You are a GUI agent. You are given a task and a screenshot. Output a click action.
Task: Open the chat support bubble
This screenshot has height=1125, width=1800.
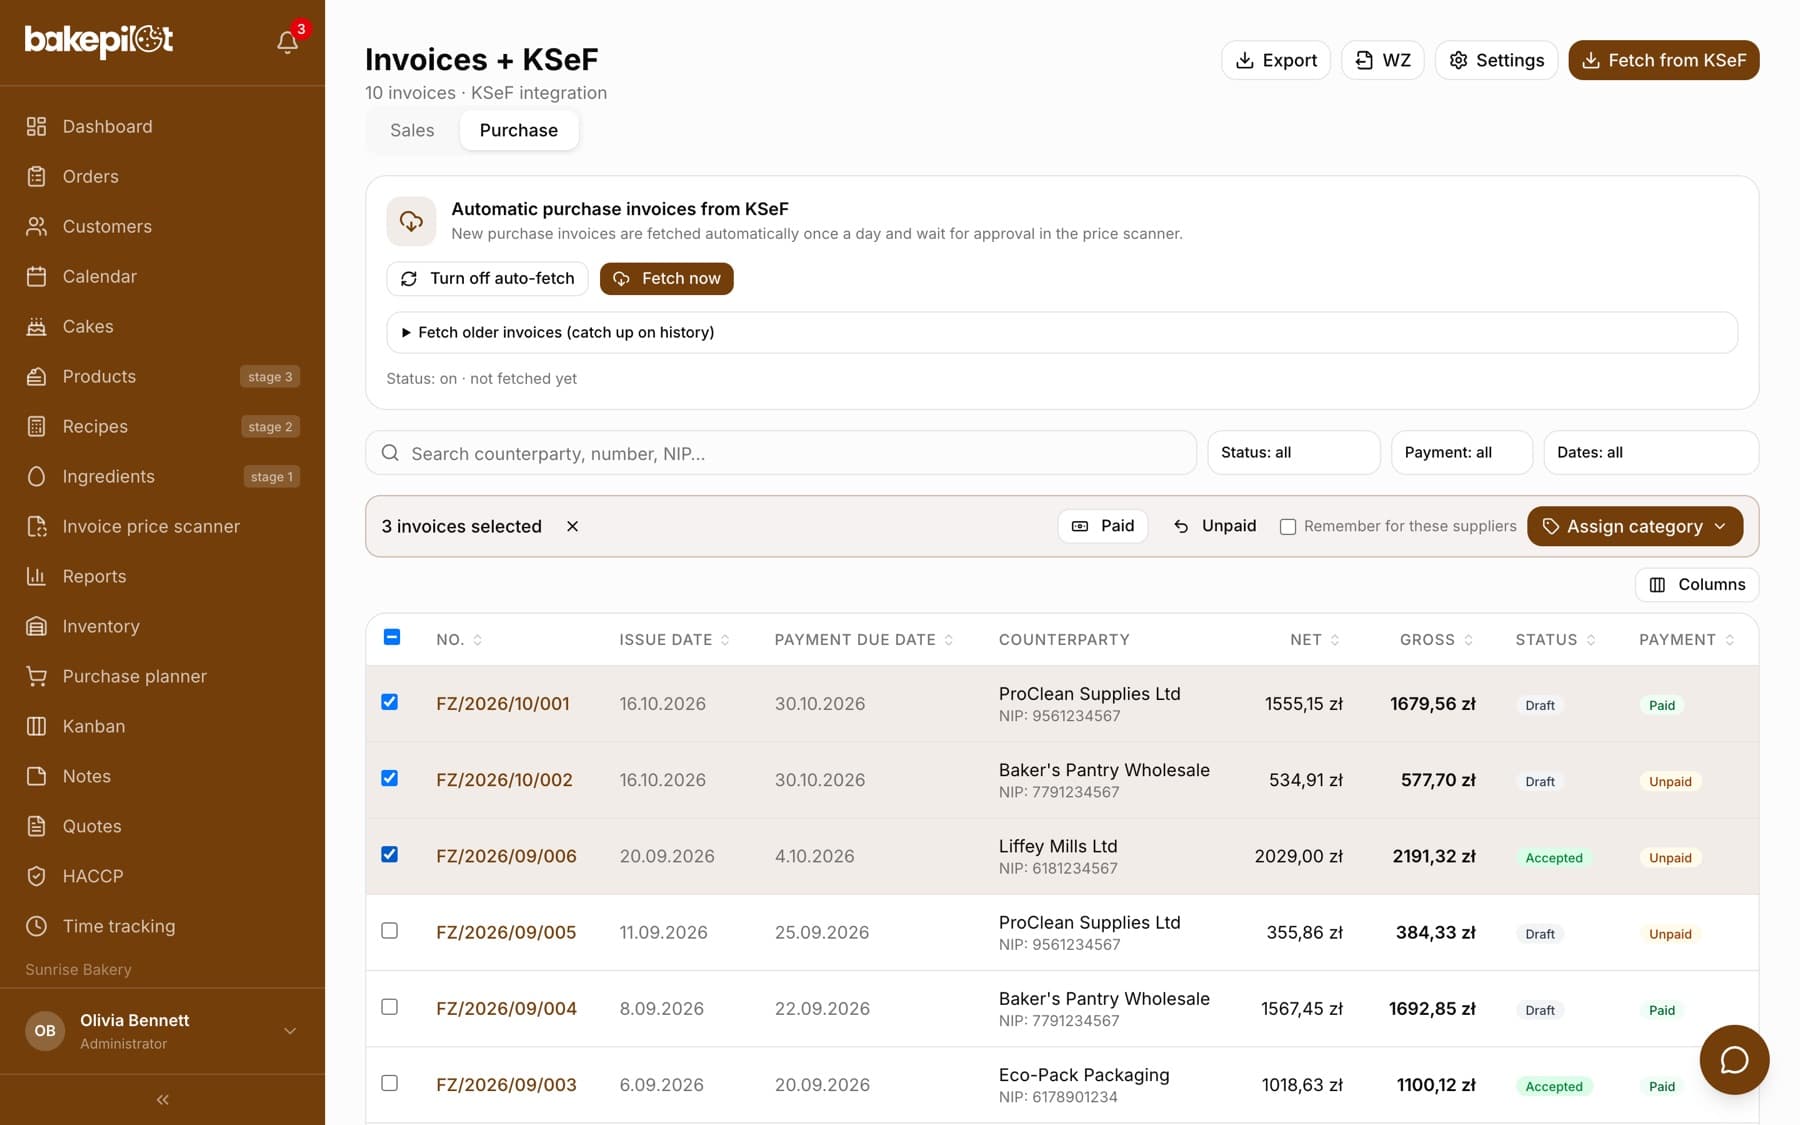[1734, 1060]
